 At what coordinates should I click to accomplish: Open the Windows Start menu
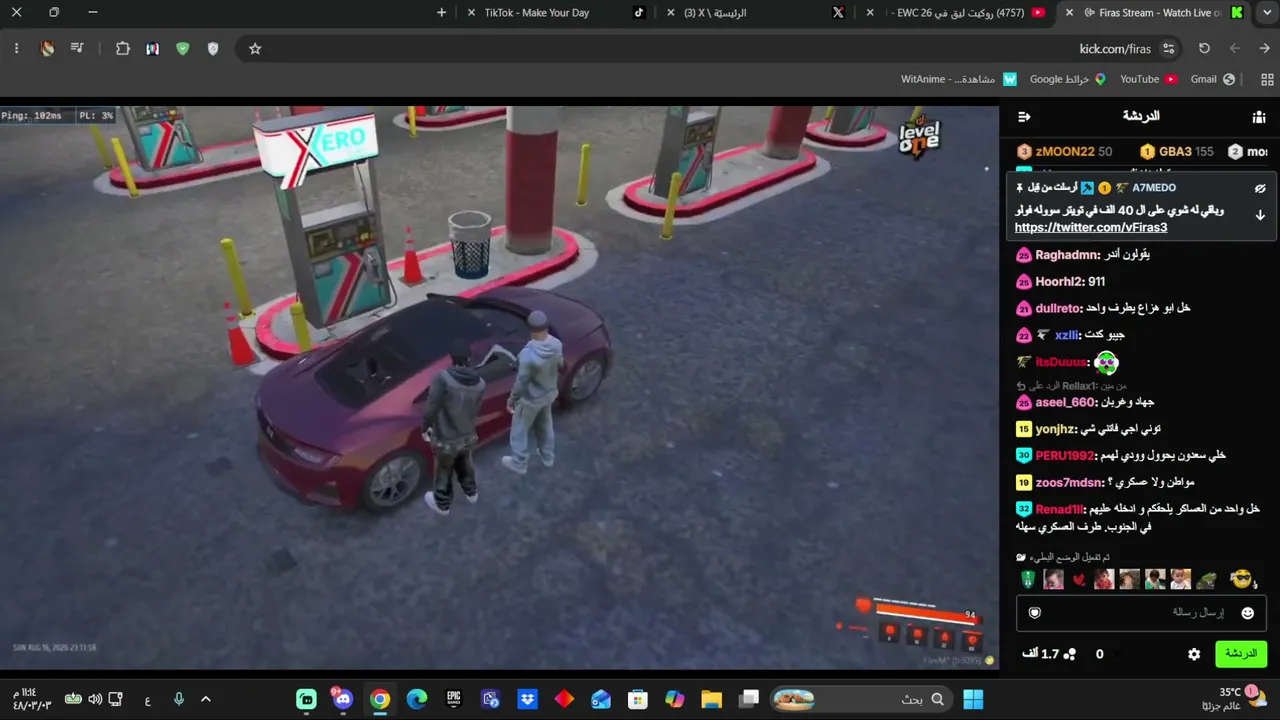click(973, 699)
